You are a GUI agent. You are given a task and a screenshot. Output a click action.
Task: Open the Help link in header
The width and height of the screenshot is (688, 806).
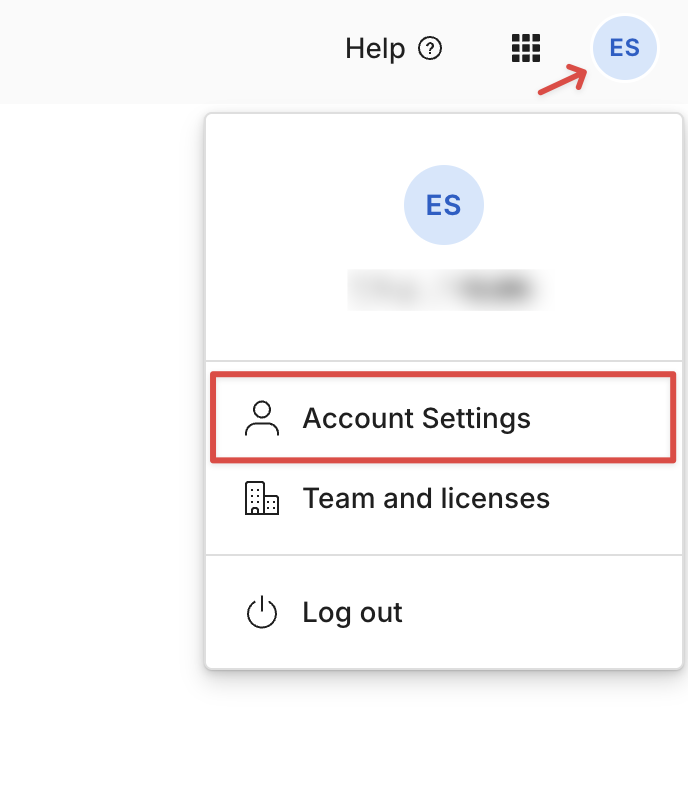pyautogui.click(x=393, y=49)
